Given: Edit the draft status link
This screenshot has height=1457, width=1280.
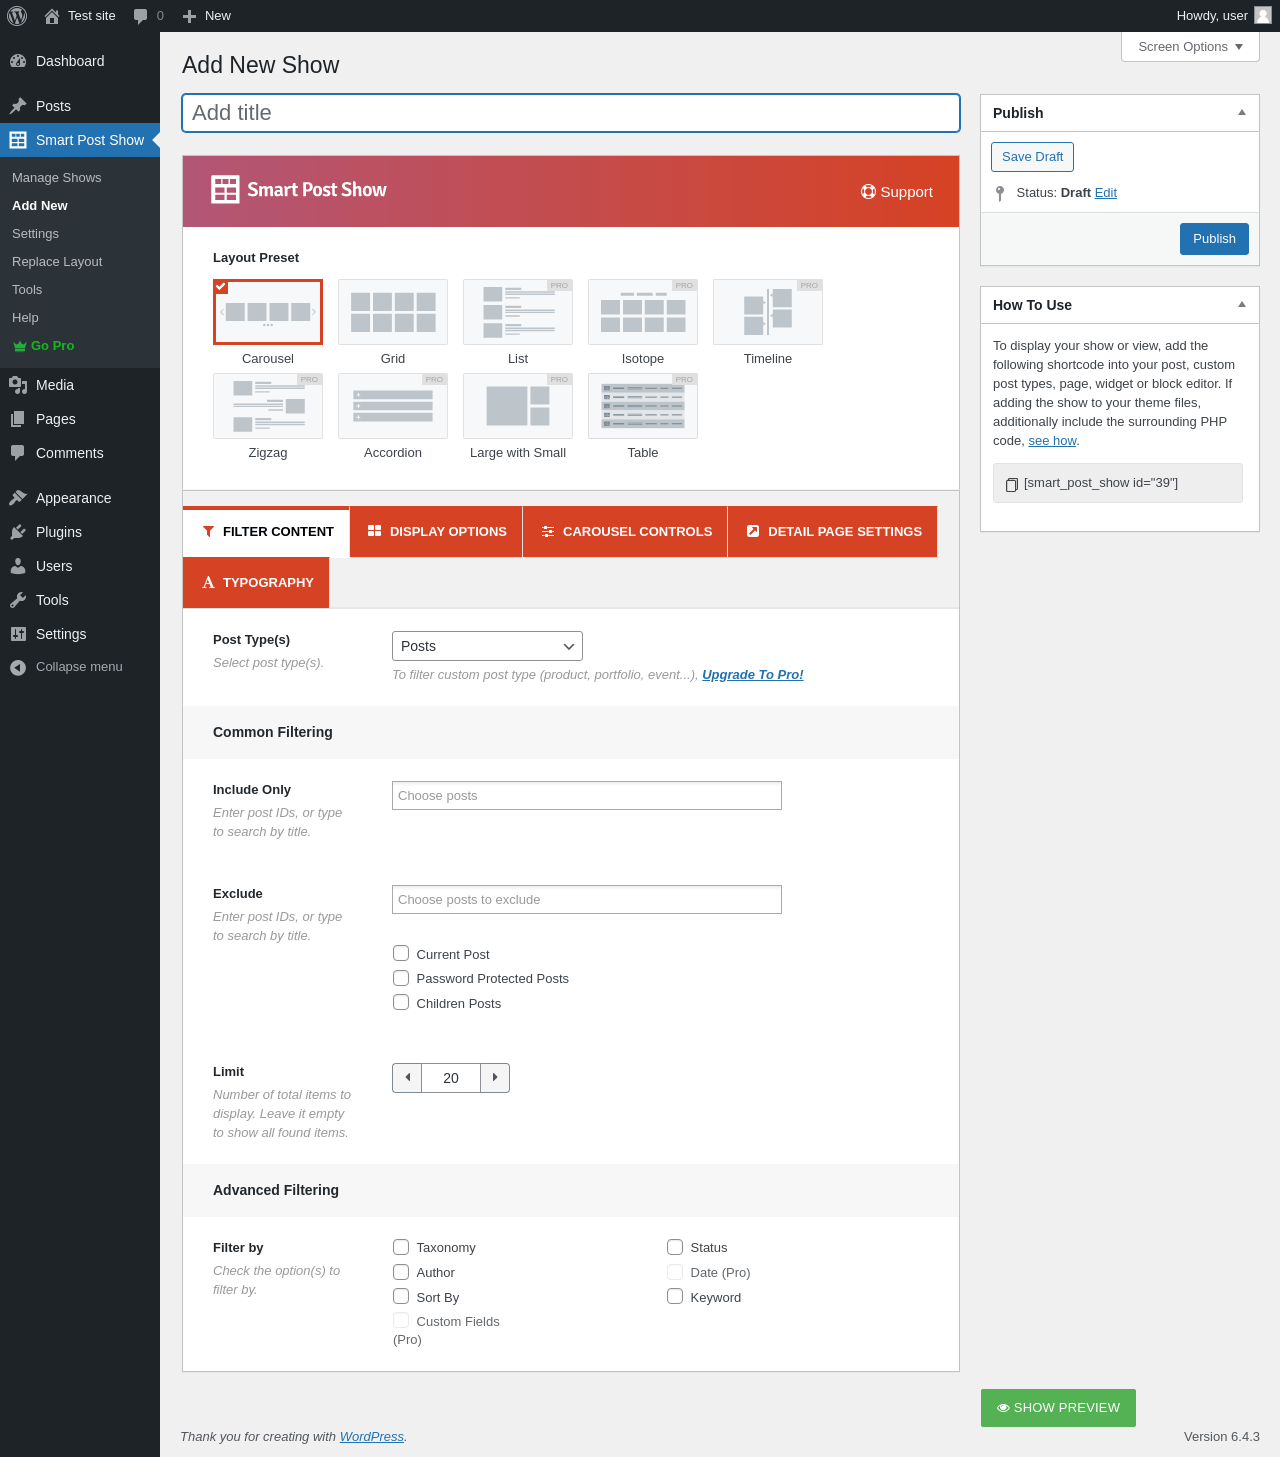Looking at the screenshot, I should tap(1106, 193).
